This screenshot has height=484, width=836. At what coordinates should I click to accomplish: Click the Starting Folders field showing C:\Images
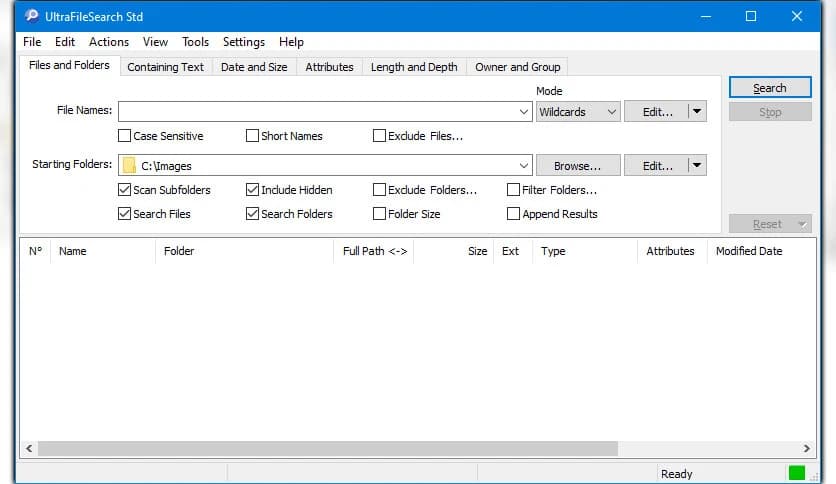pos(325,166)
